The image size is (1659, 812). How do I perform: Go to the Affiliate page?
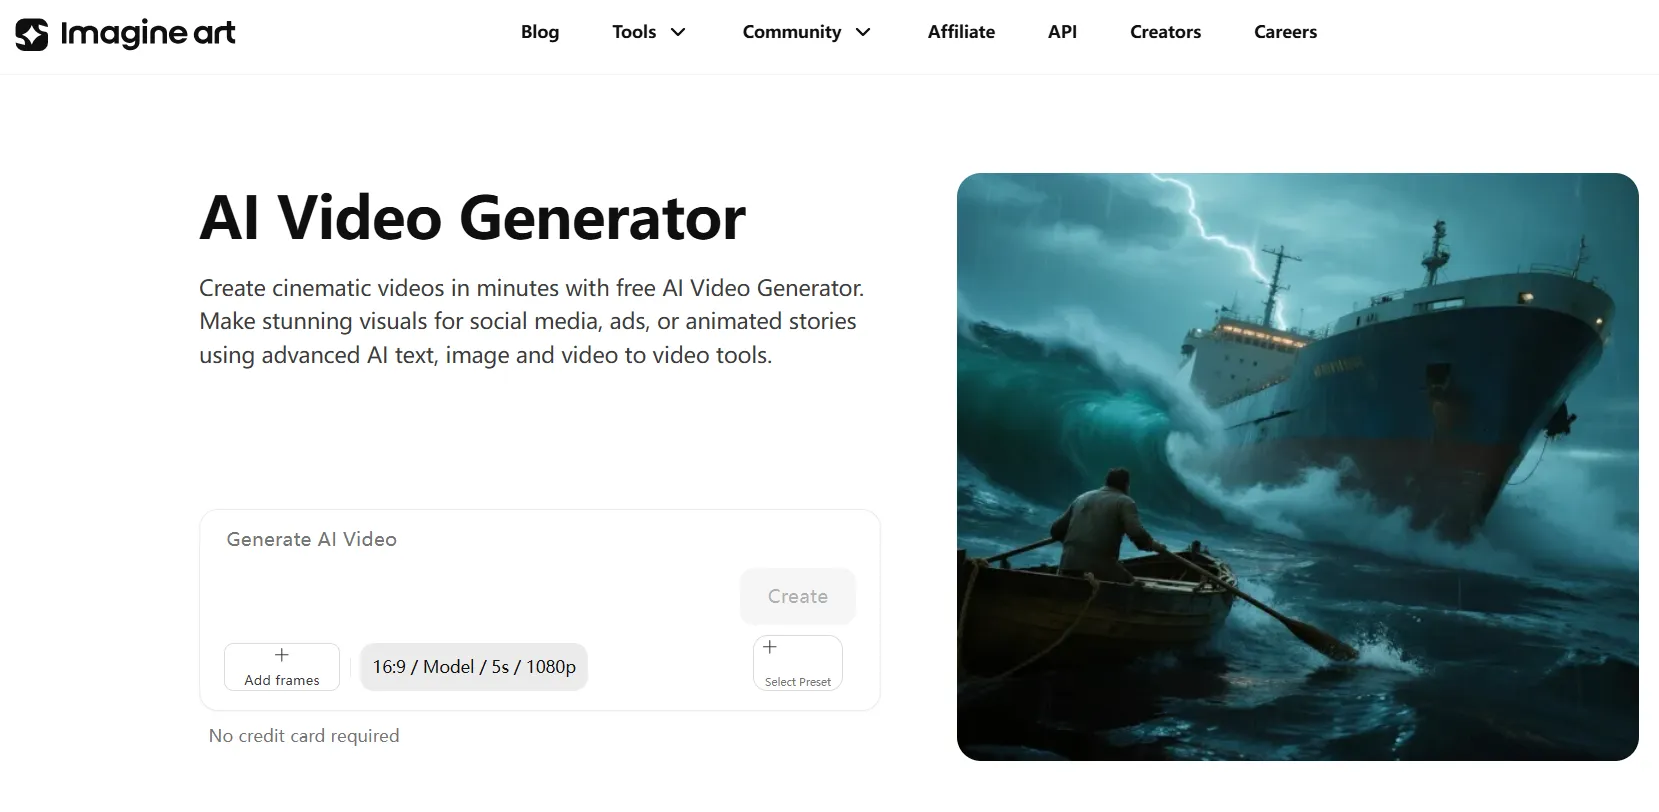961,32
